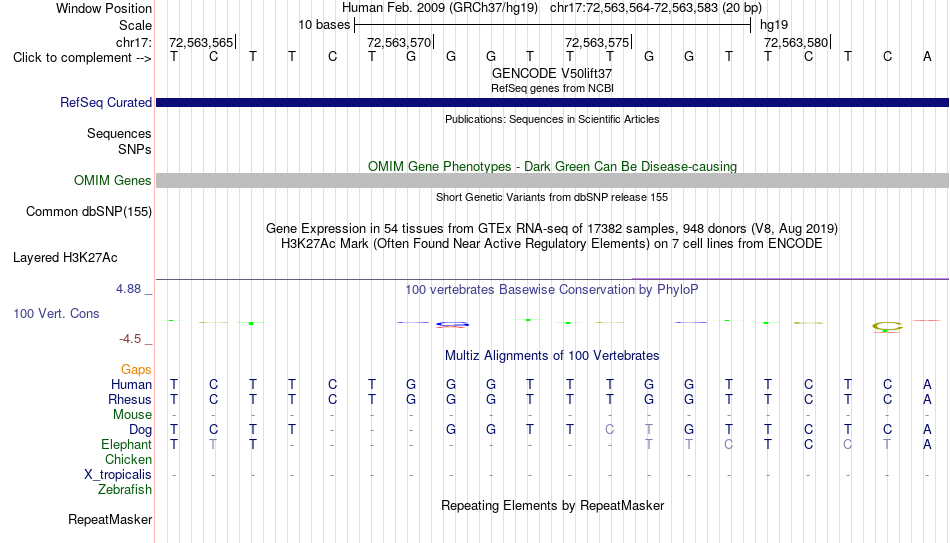Click the chr17: row label

(x=134, y=42)
